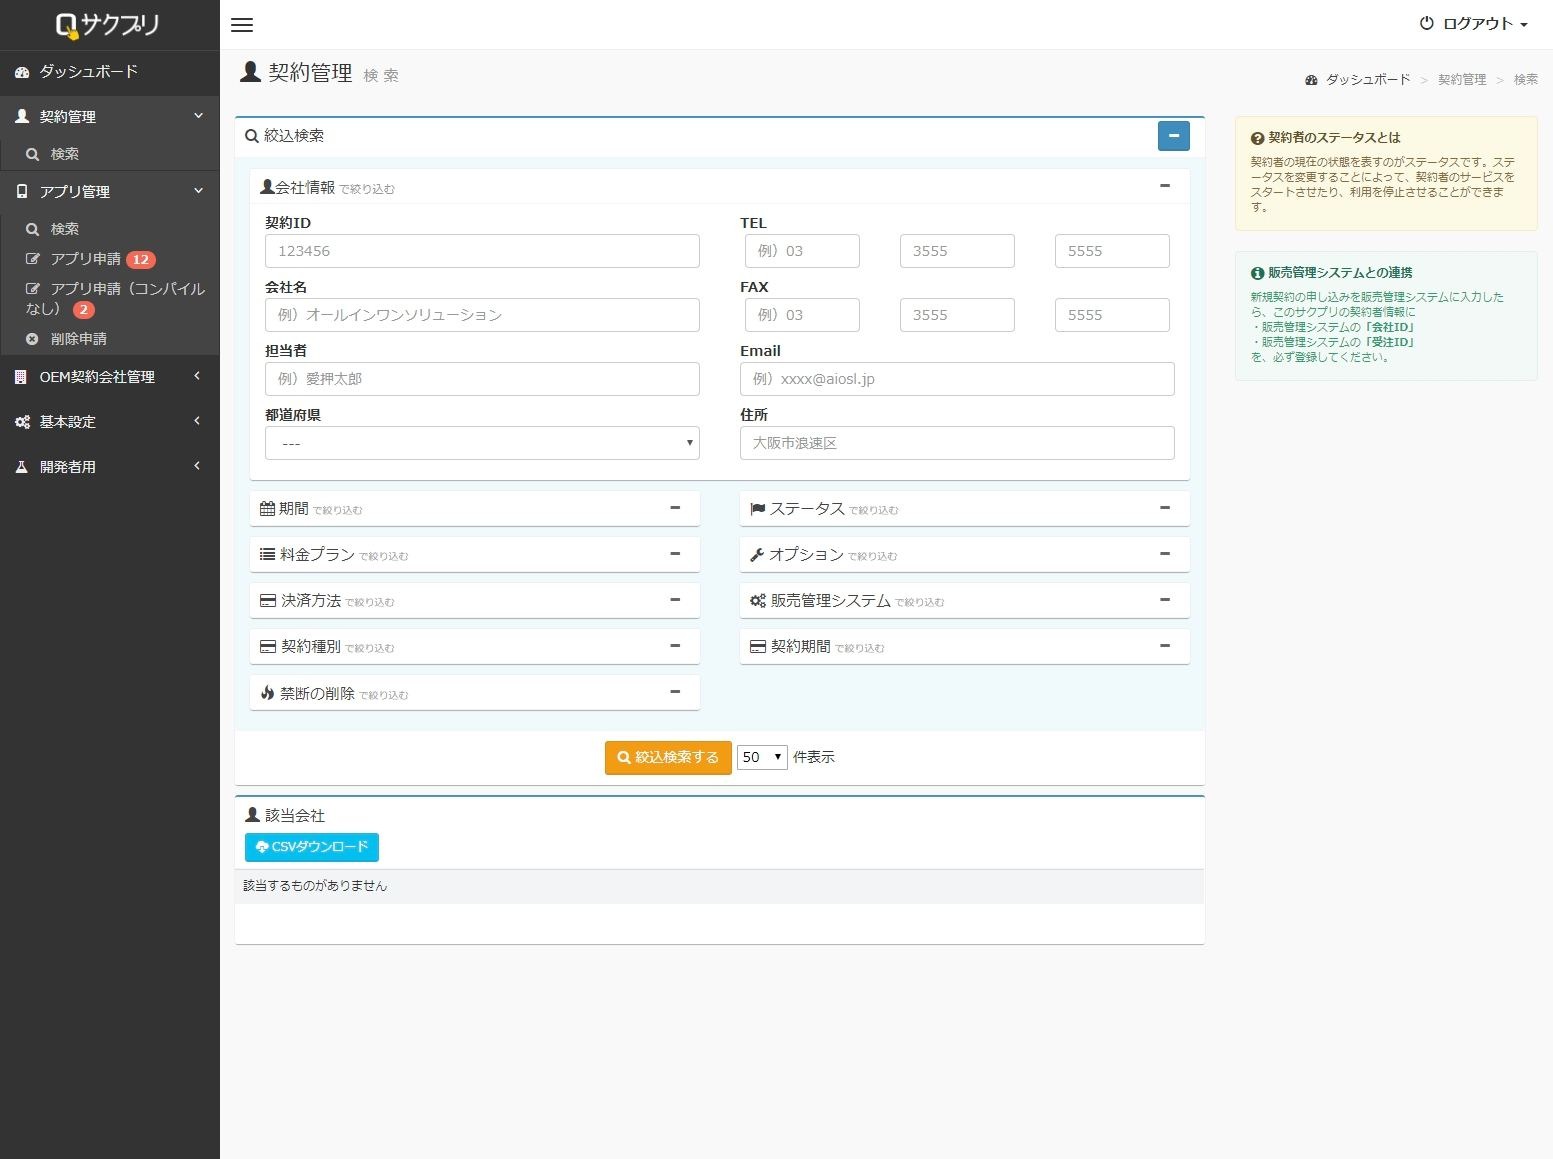This screenshot has height=1159, width=1553.
Task: Click the flame icon beside 禁断の削除
Action: [x=267, y=693]
